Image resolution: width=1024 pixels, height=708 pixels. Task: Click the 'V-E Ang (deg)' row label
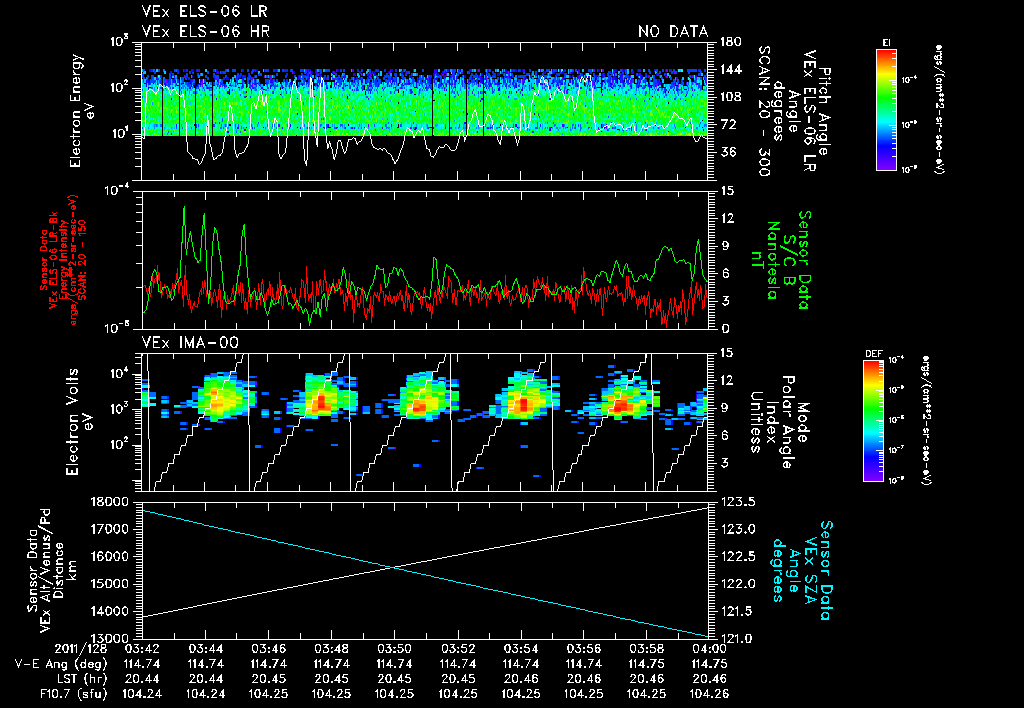click(x=61, y=664)
